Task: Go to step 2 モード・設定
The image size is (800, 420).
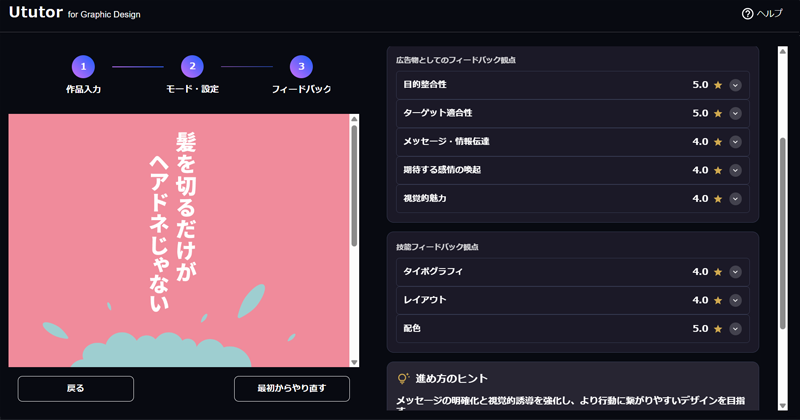Action: click(x=192, y=67)
